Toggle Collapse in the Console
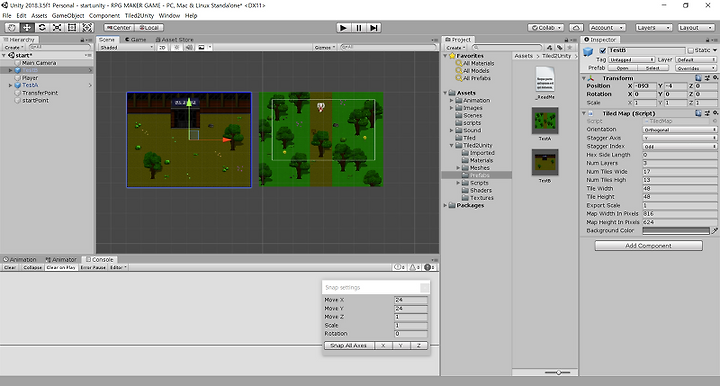 32,267
